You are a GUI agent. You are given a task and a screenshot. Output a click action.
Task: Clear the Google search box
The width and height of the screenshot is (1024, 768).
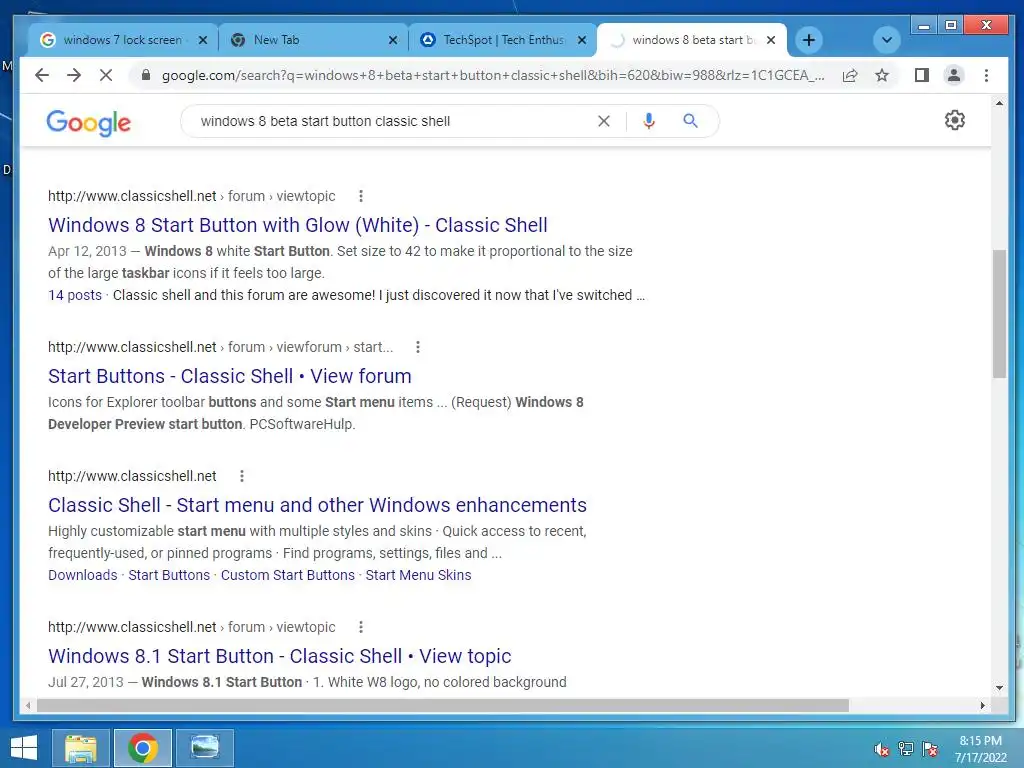click(x=604, y=121)
